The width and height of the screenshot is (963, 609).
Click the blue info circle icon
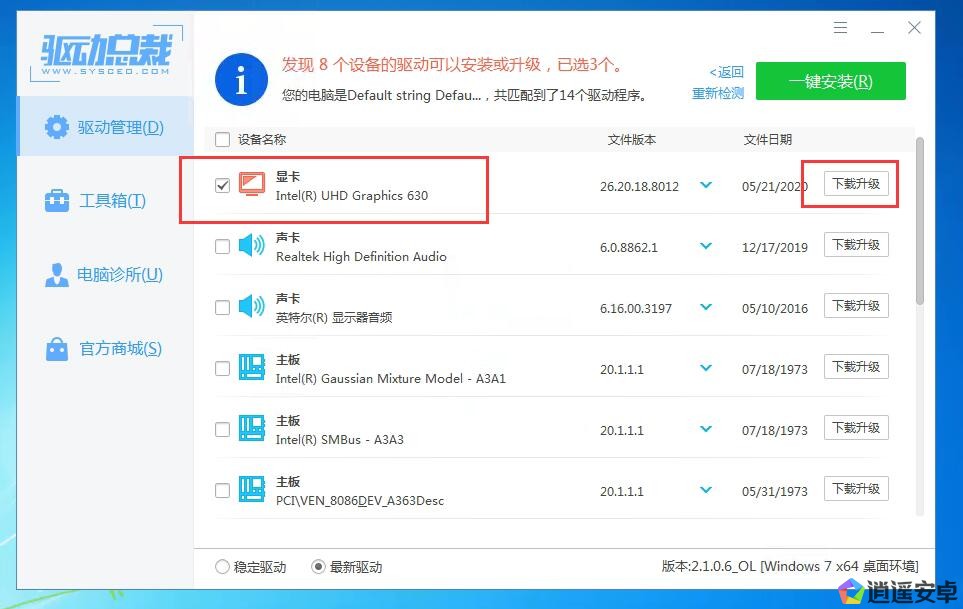(x=241, y=80)
